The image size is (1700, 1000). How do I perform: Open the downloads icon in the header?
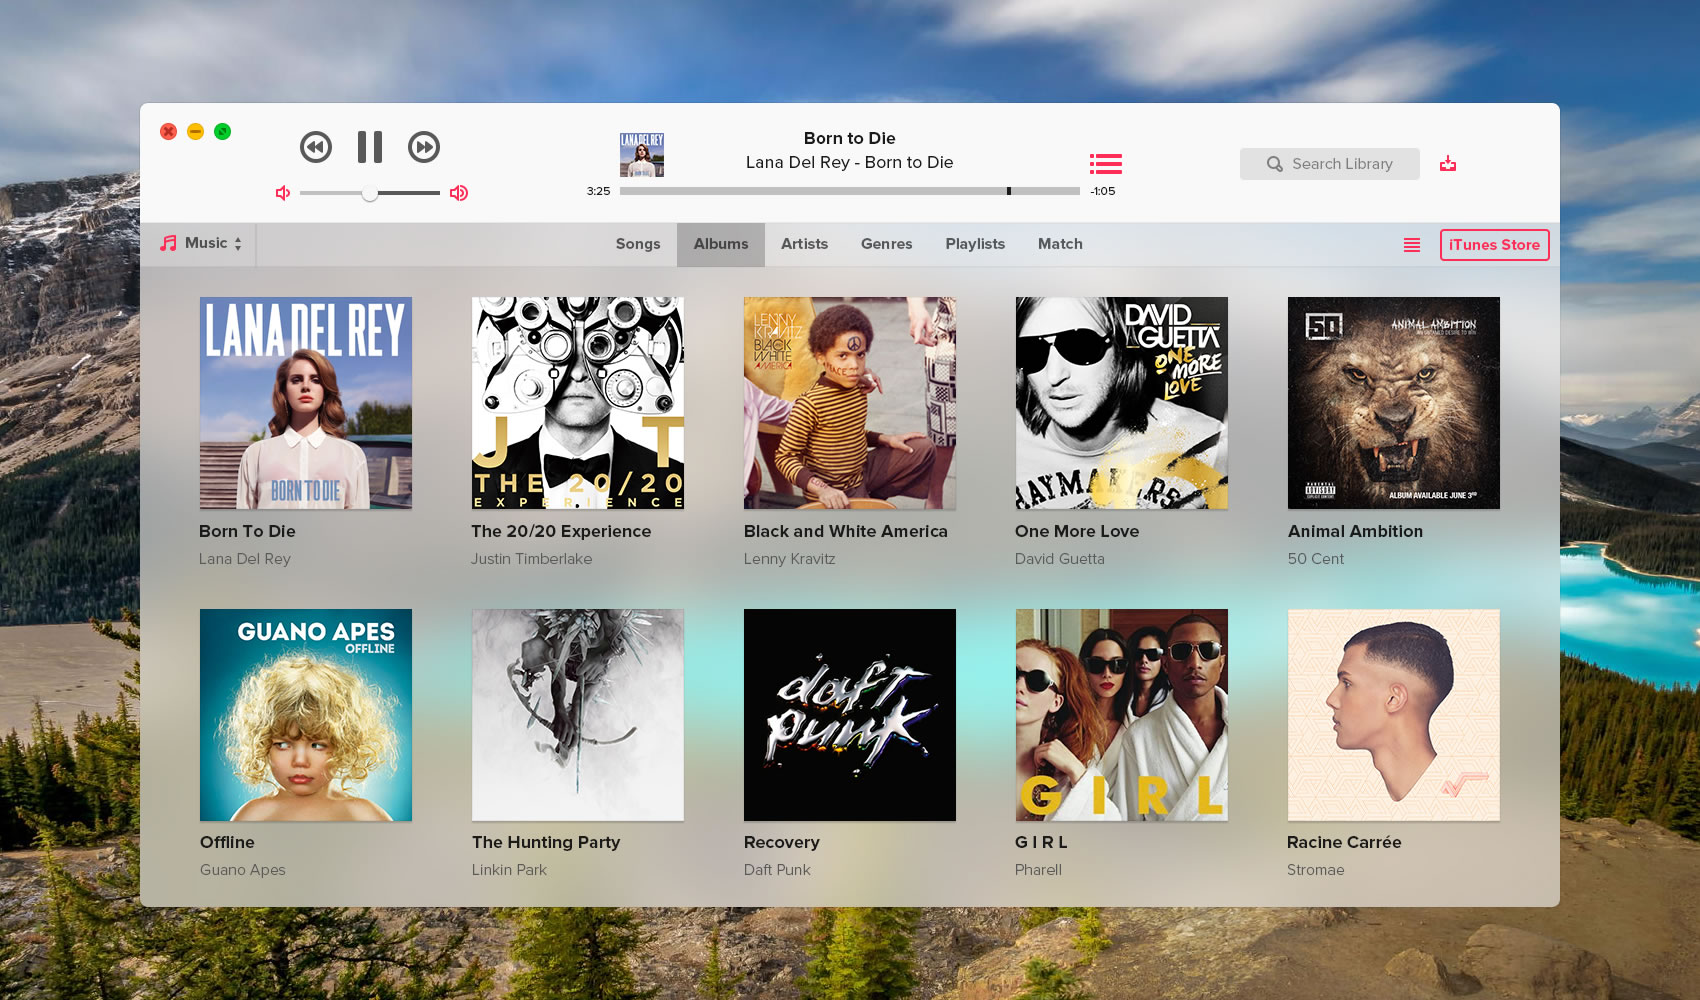point(1448,164)
